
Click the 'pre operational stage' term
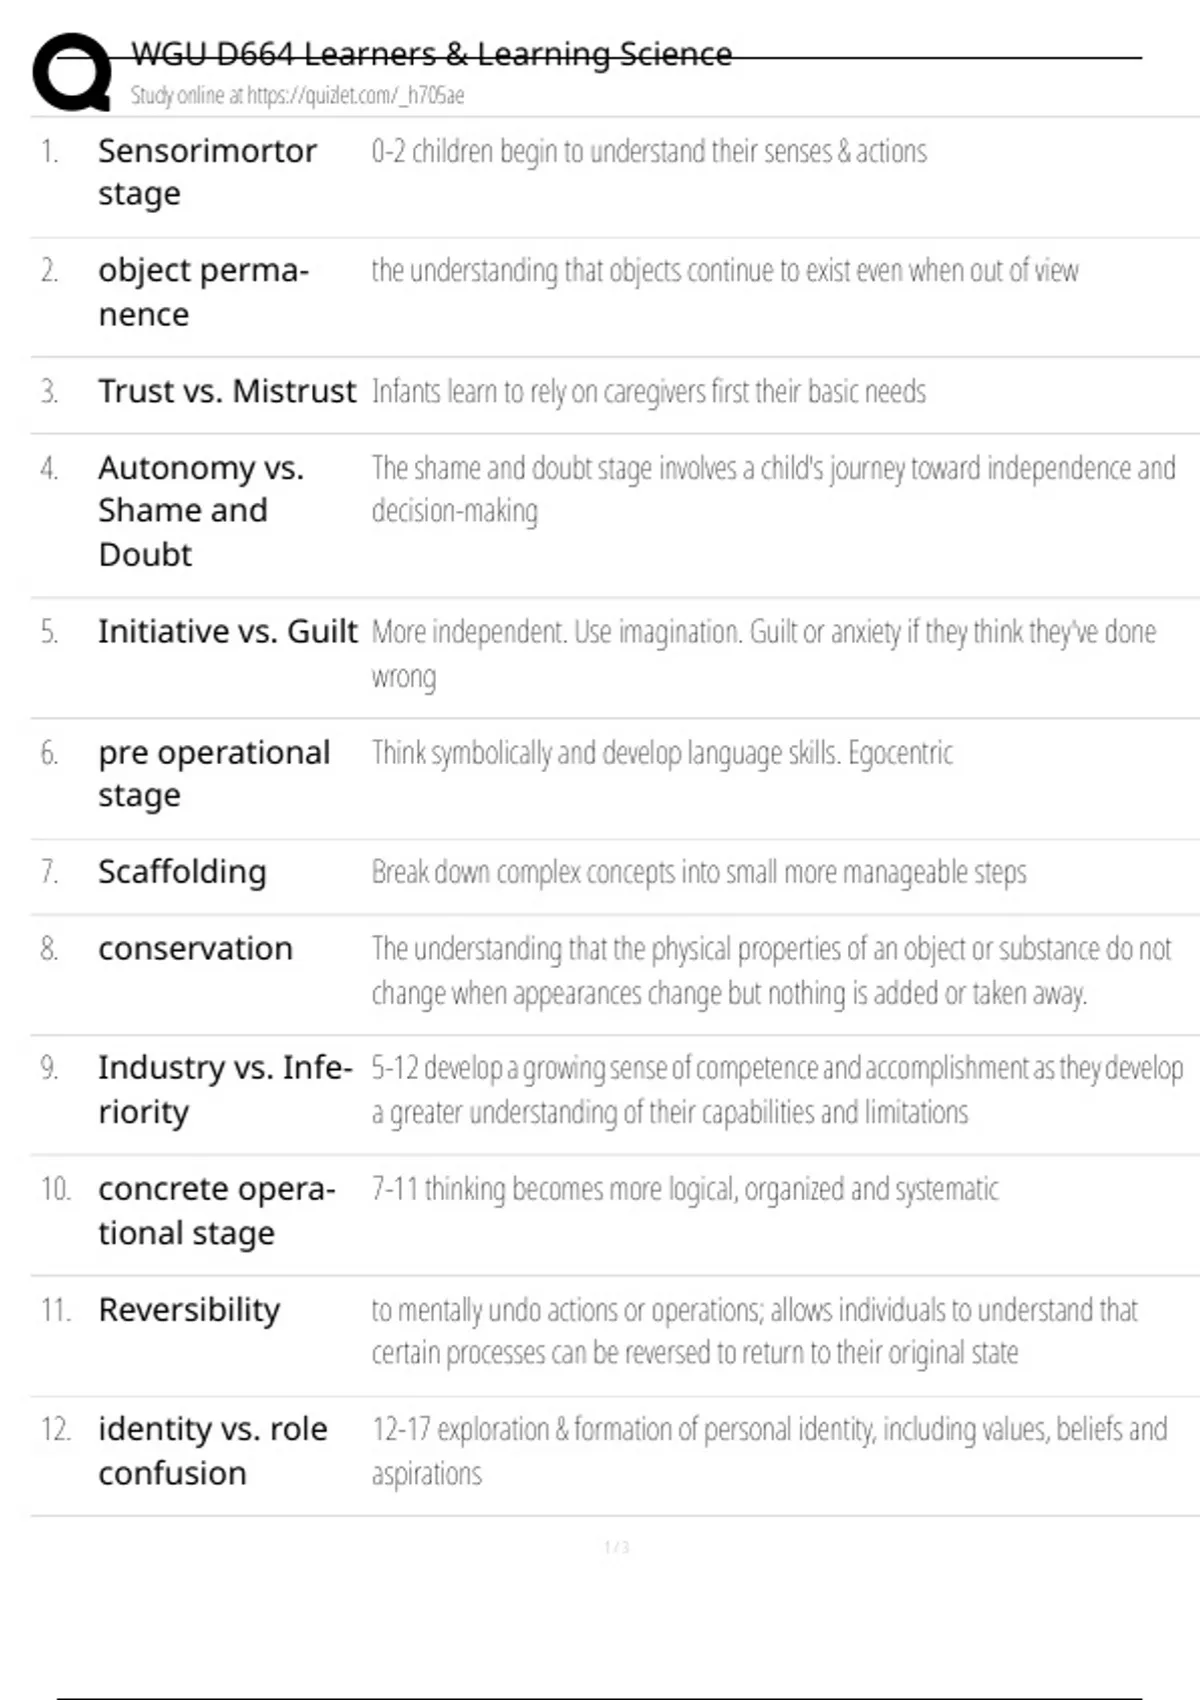click(x=213, y=773)
